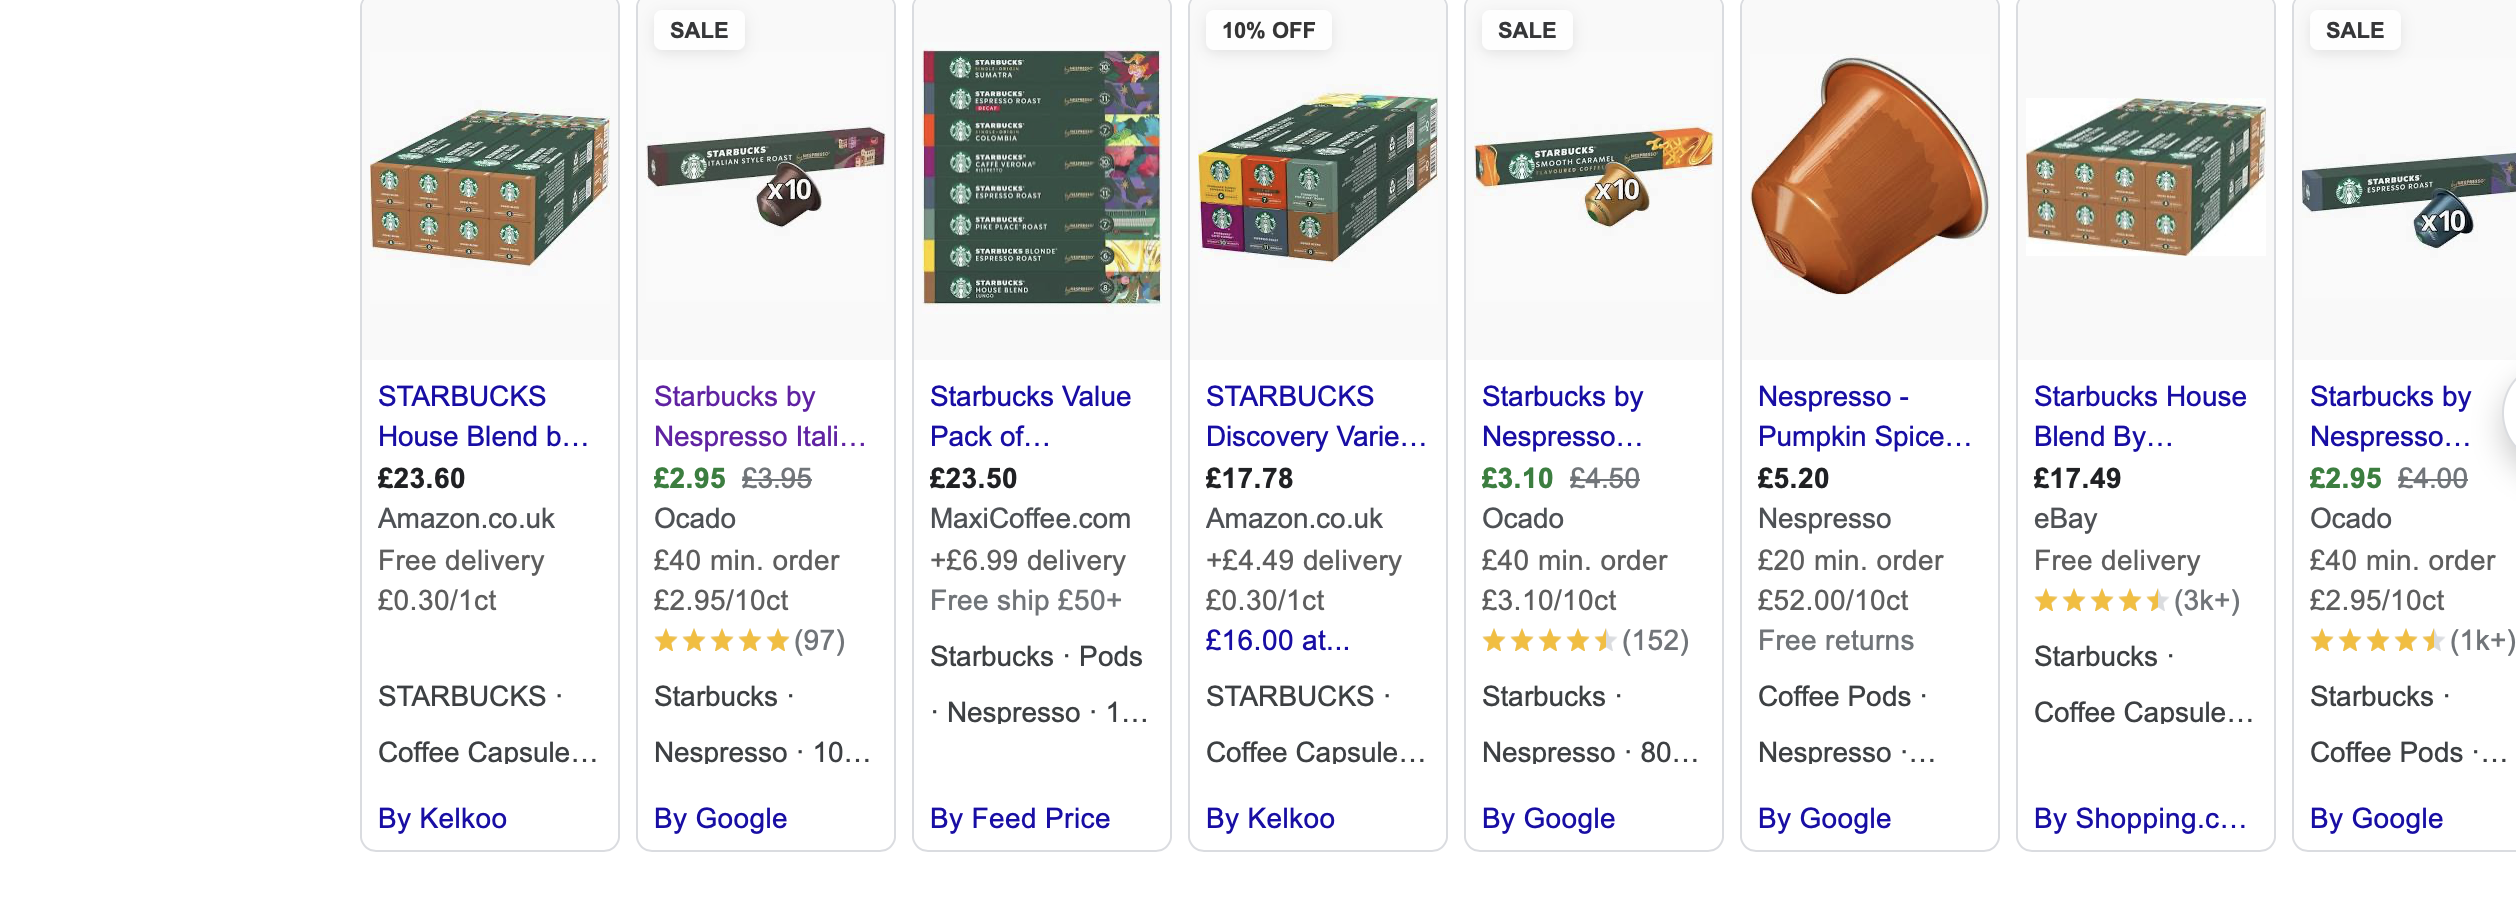
Task: Click the Nespresso - Pumpkin Spice title link
Action: [x=1865, y=416]
